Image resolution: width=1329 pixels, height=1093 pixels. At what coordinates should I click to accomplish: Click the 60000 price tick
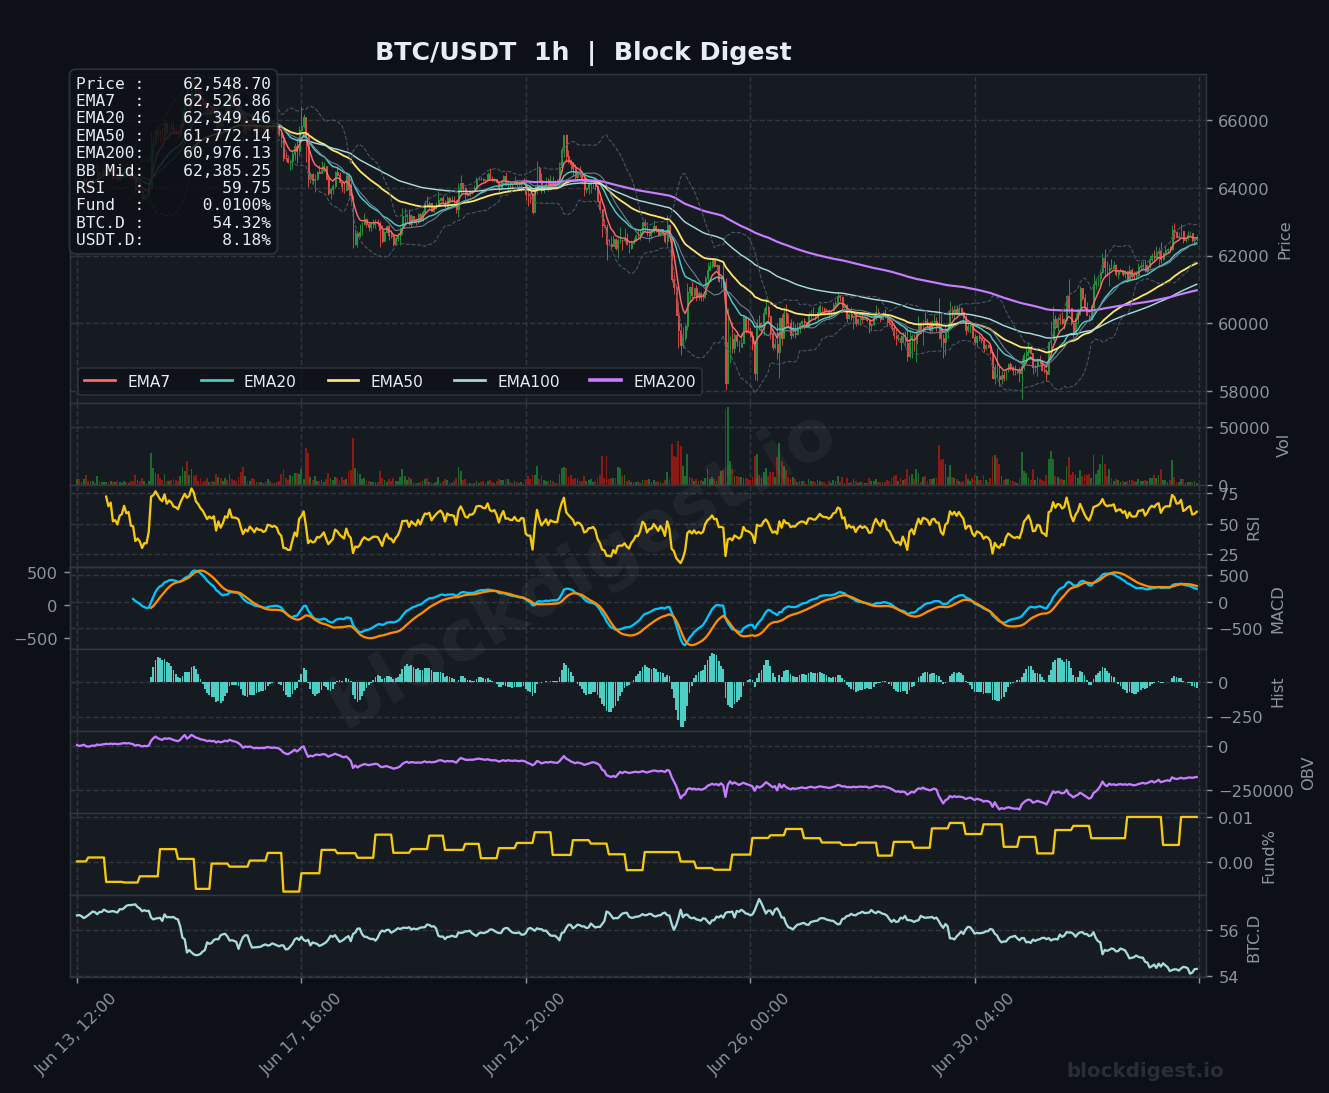1242,325
